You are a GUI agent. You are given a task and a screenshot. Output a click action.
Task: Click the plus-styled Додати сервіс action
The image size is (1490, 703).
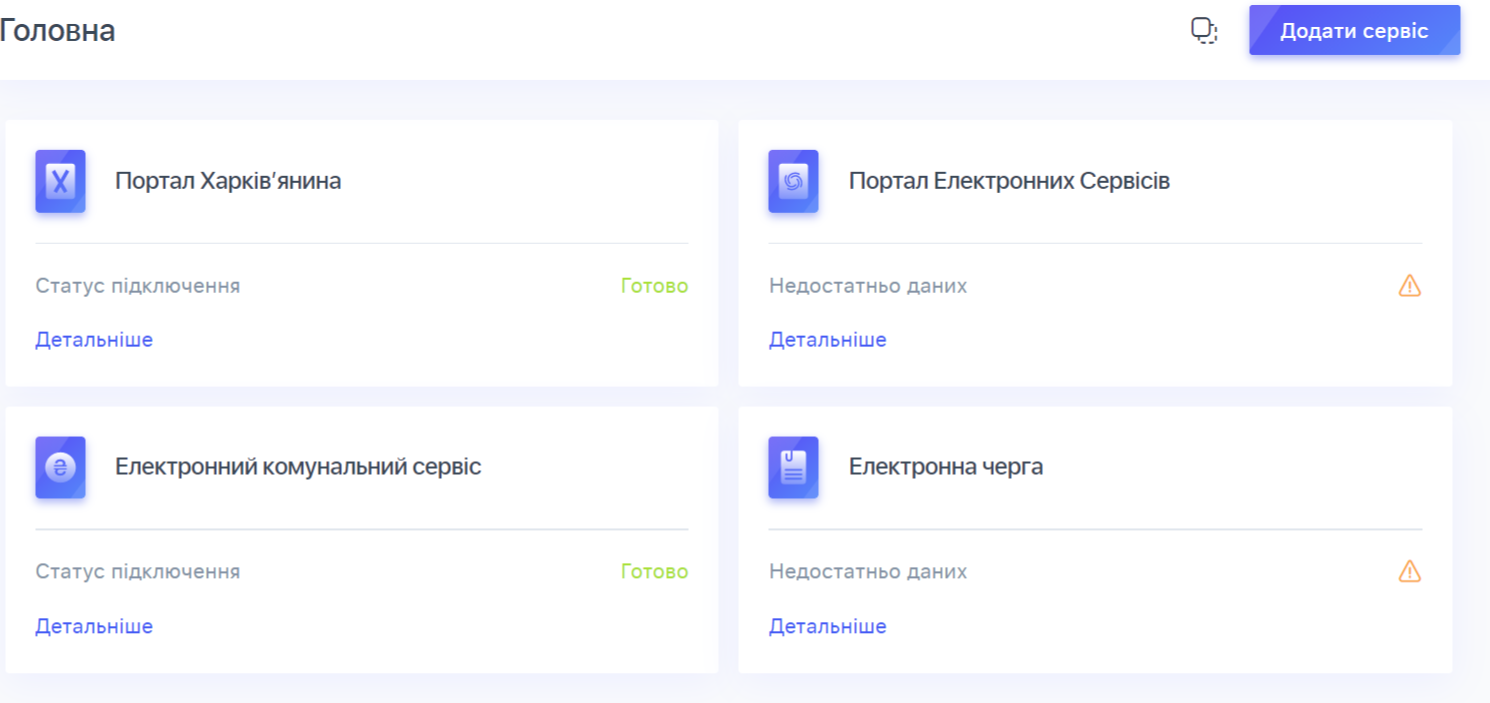[x=1355, y=30]
